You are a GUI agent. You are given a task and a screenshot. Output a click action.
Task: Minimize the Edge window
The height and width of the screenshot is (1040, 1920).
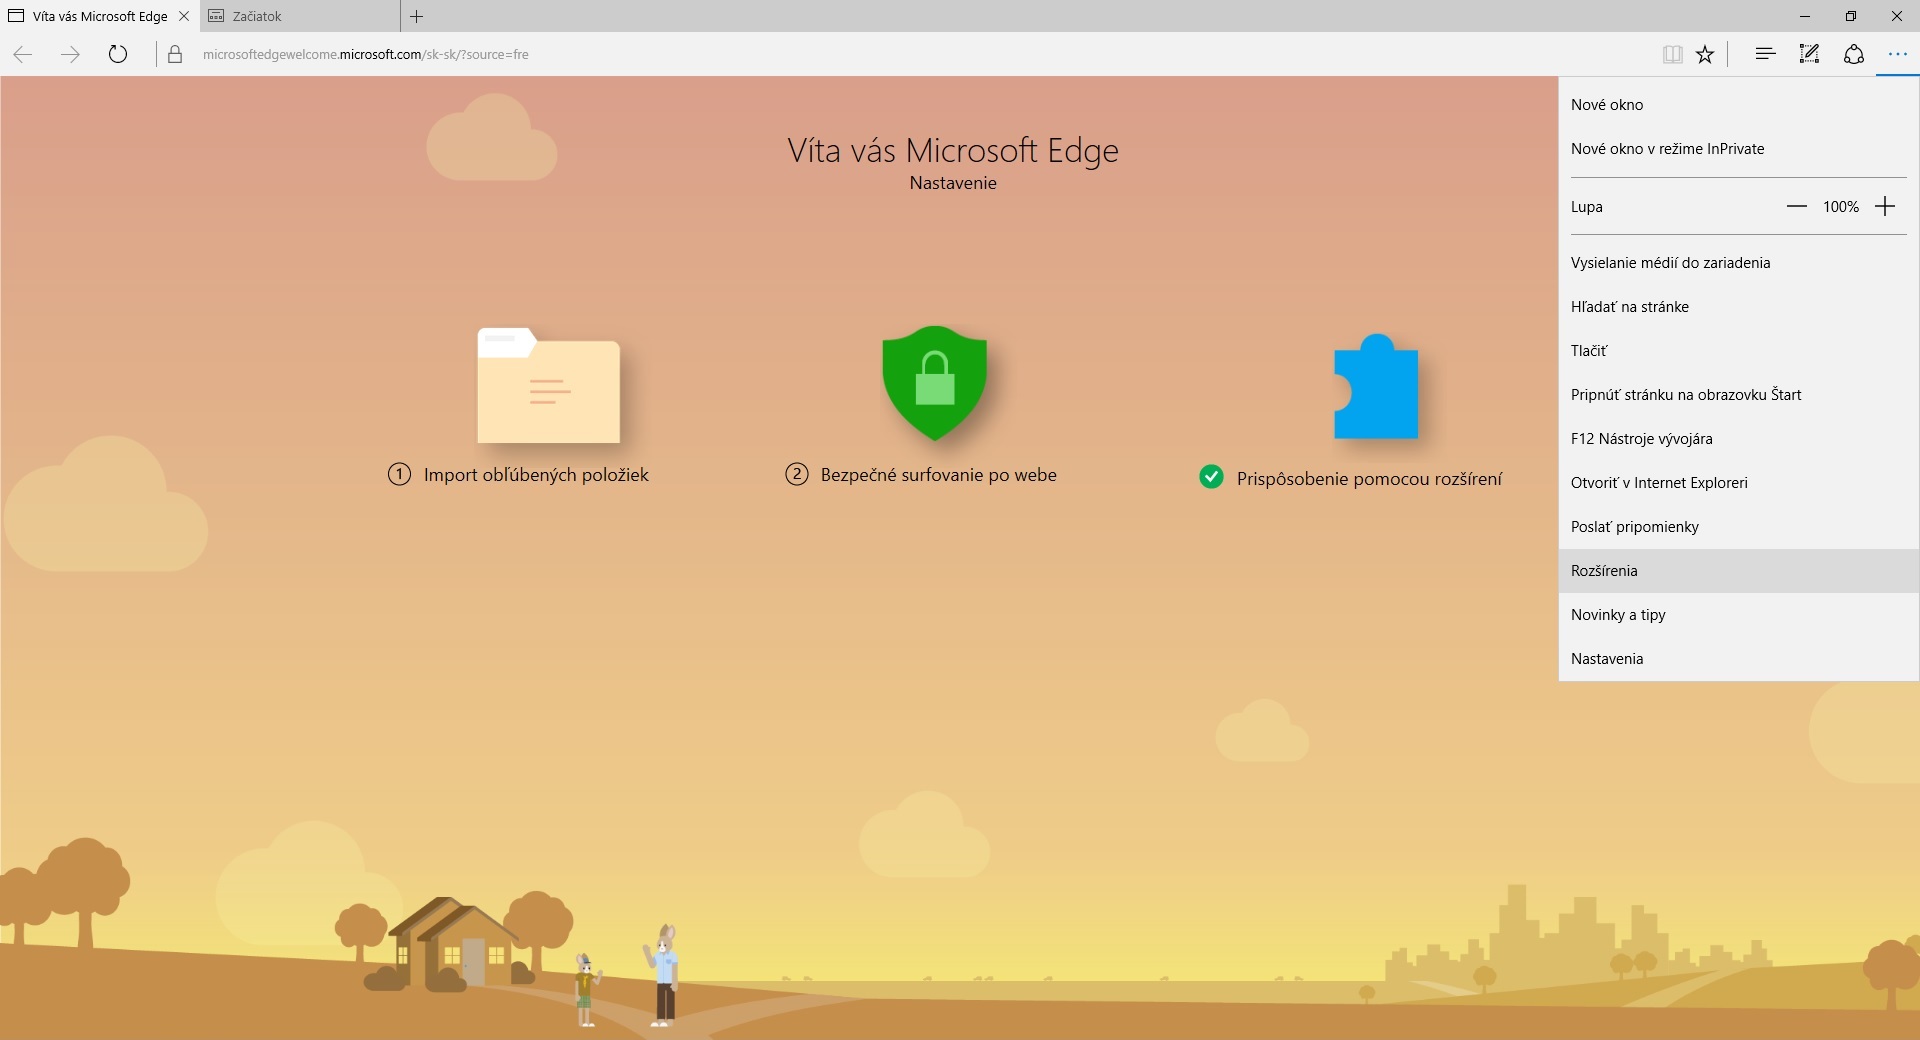(x=1805, y=16)
